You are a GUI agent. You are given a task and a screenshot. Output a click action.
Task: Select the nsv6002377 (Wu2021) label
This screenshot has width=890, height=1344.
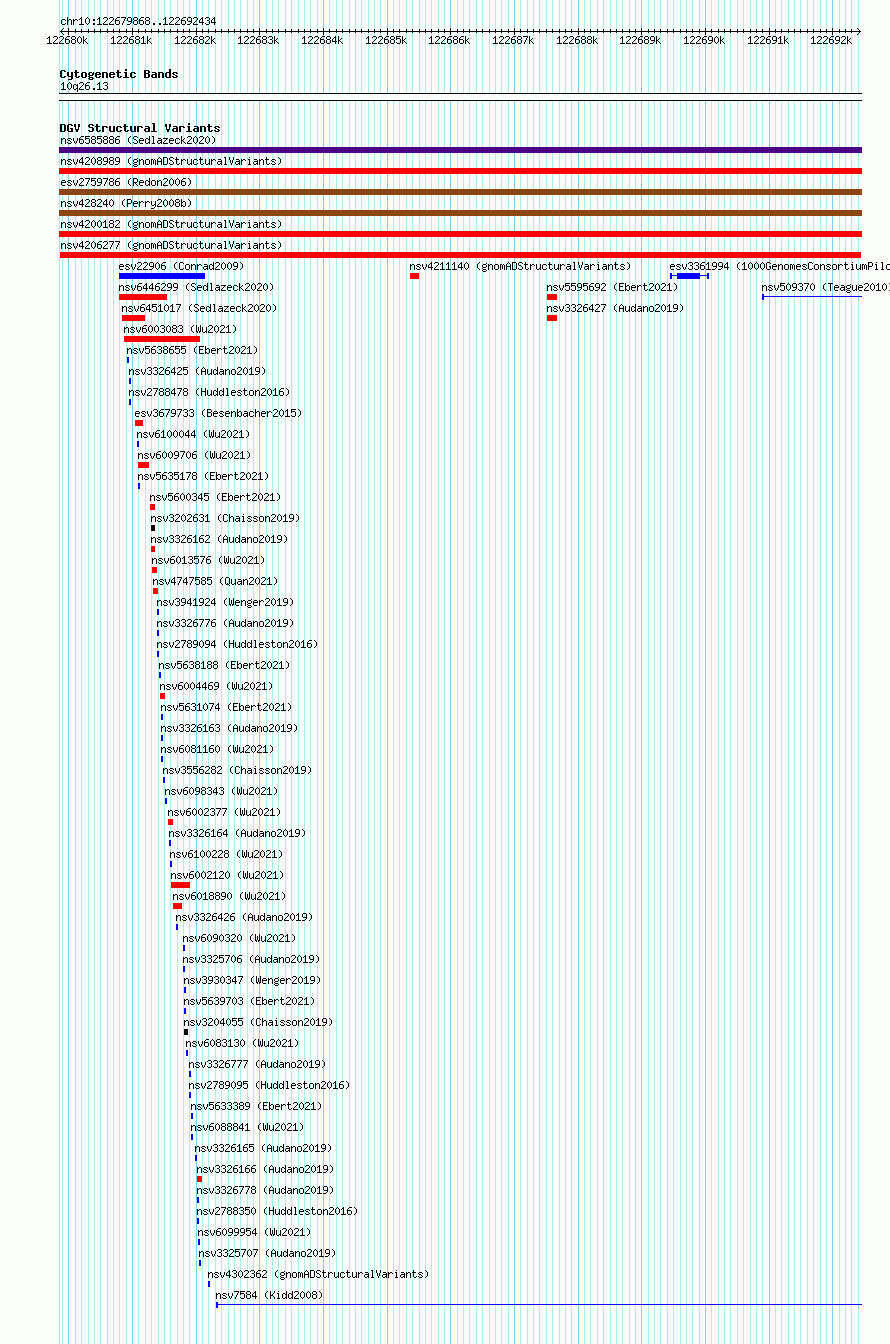(224, 812)
